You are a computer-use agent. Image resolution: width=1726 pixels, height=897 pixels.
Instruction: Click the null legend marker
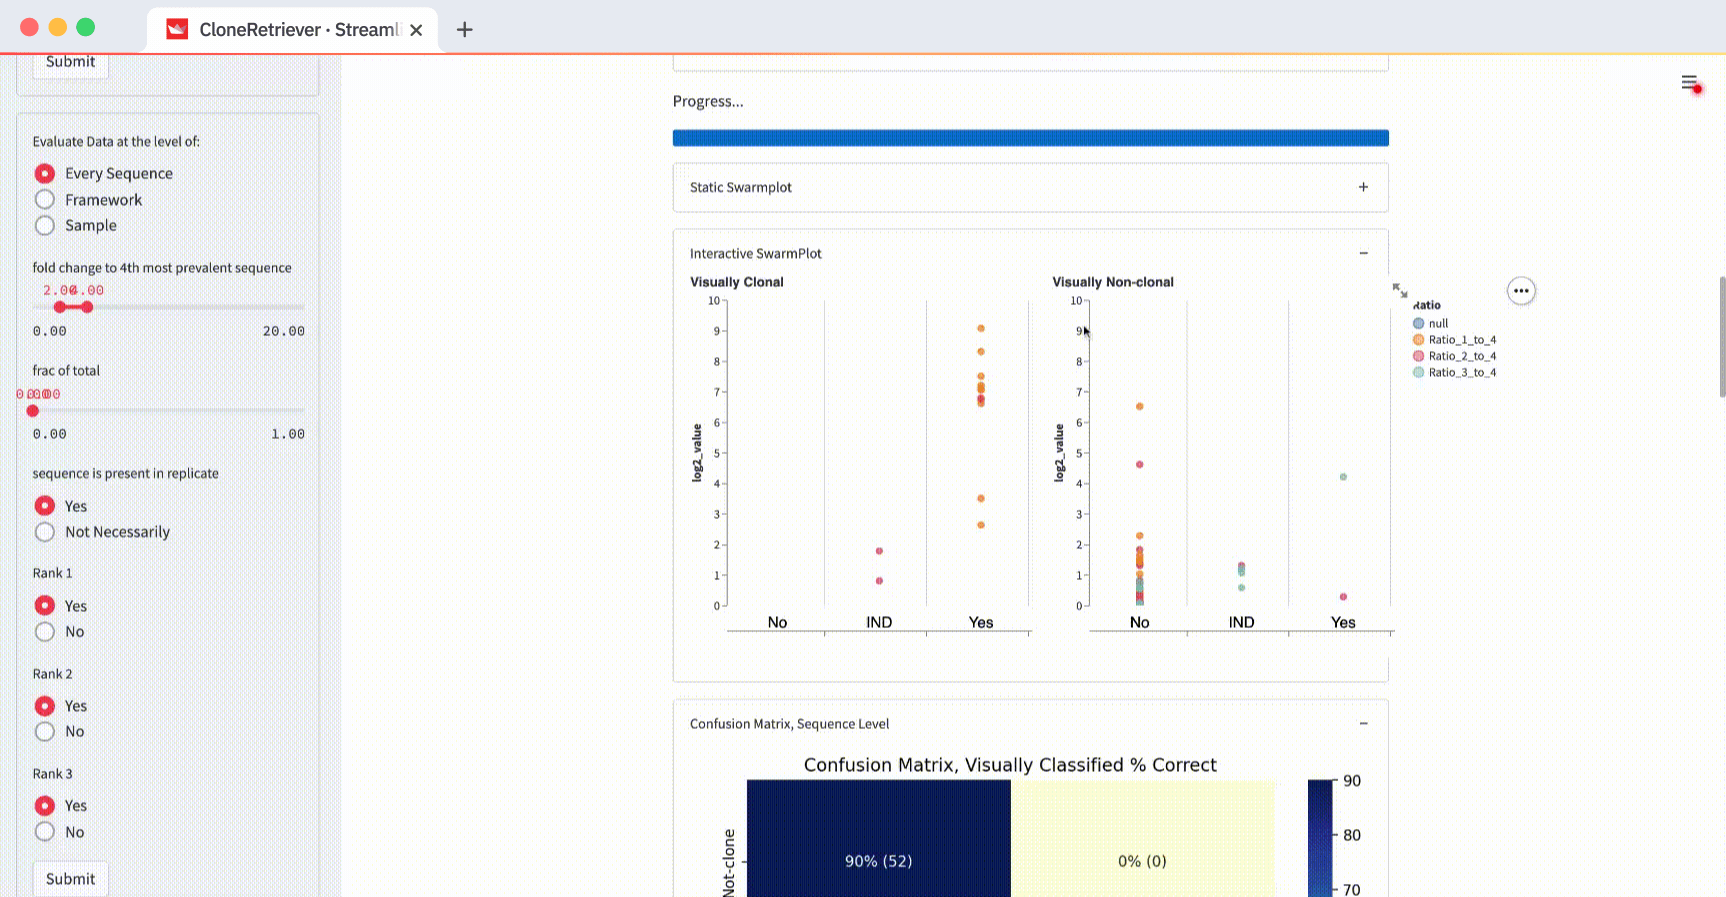tap(1418, 323)
